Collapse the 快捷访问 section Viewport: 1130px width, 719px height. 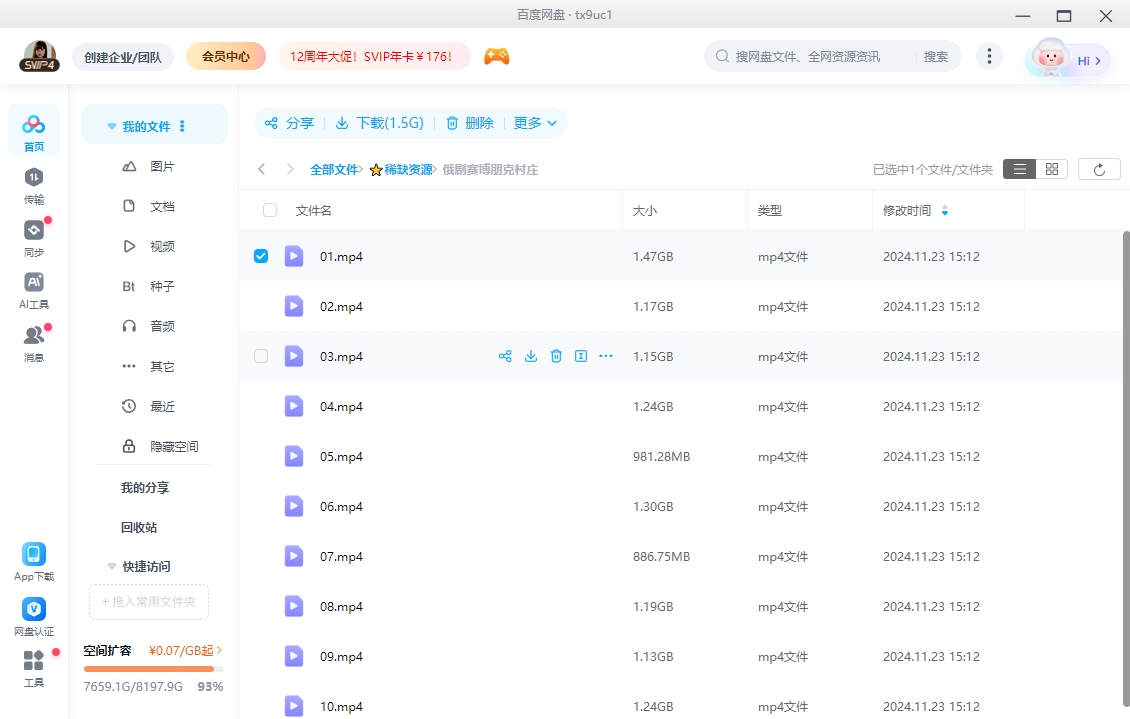111,566
